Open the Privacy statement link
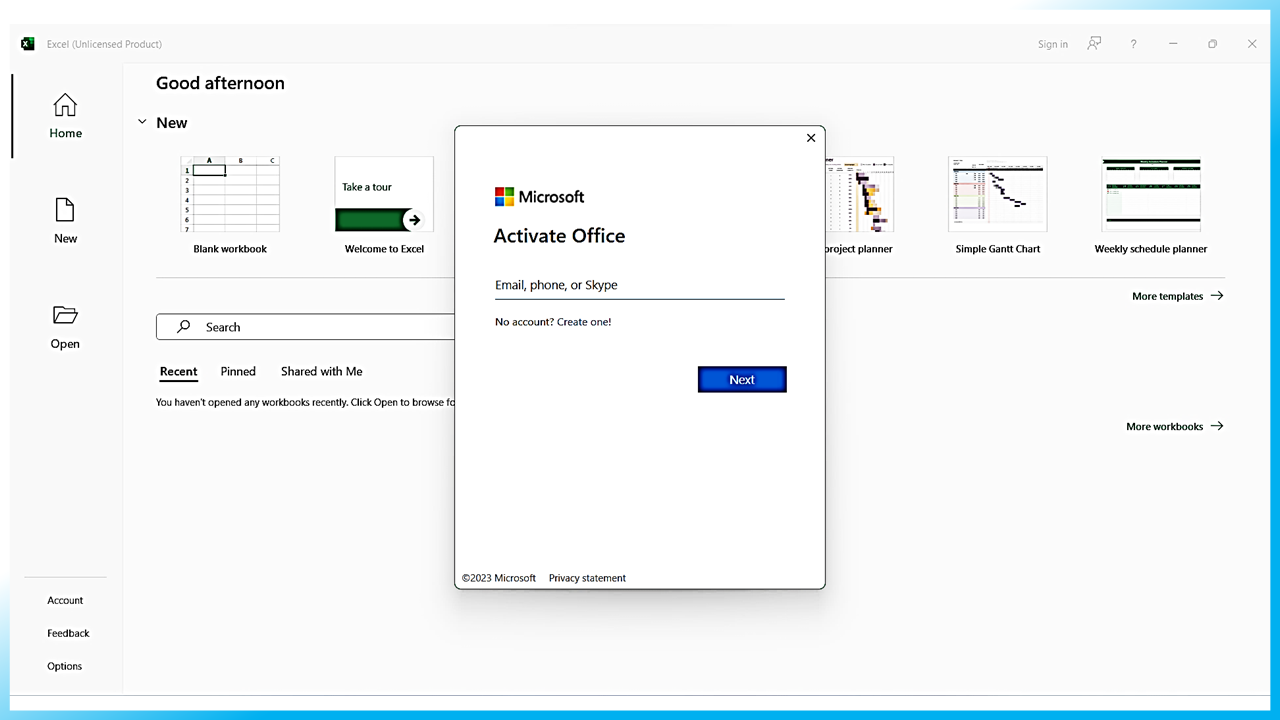 point(587,578)
